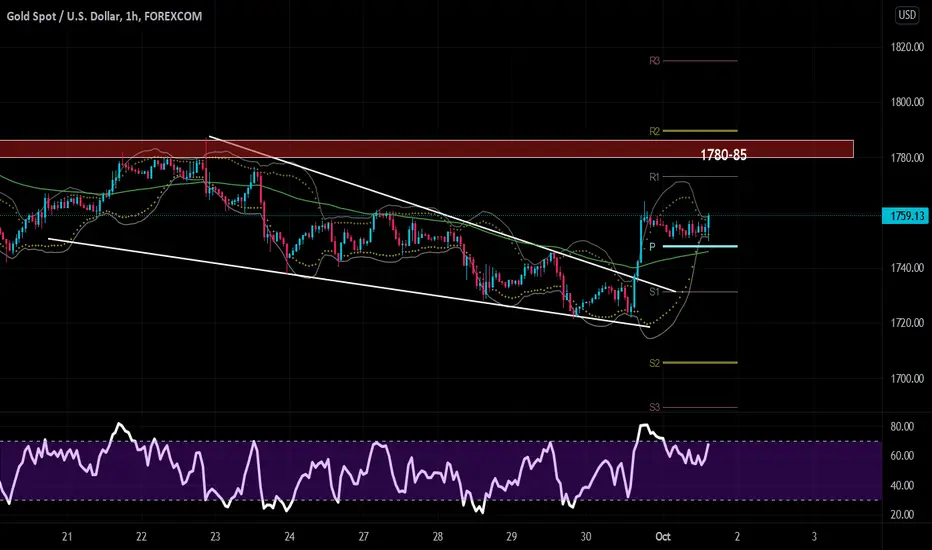Select the red 1780-85 resistance rectangle
The image size is (932, 550).
point(427,149)
